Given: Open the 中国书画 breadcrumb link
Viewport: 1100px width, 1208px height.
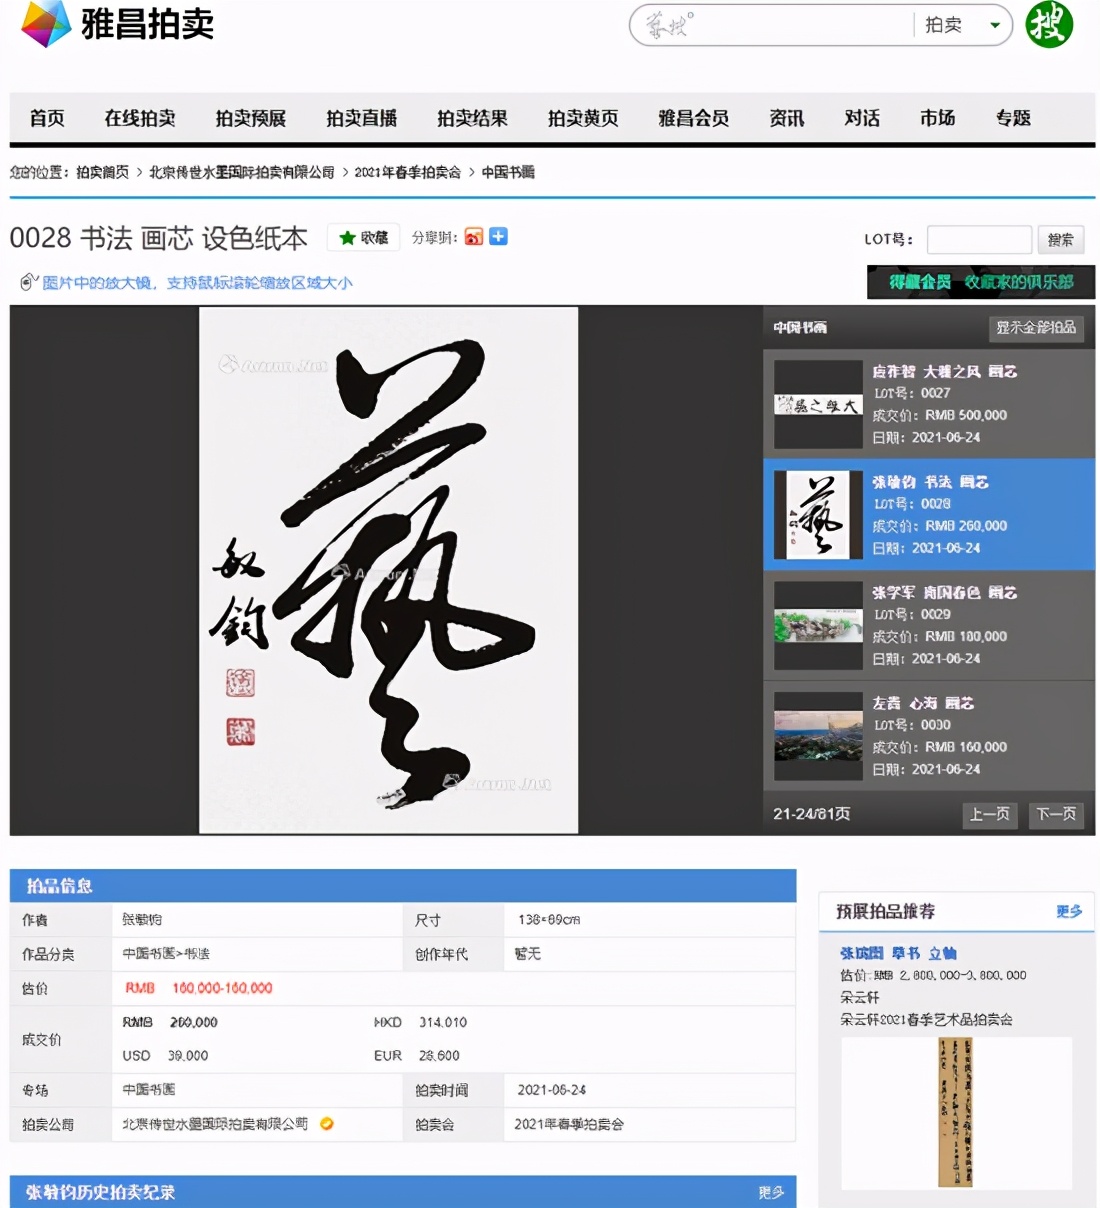Looking at the screenshot, I should 508,172.
